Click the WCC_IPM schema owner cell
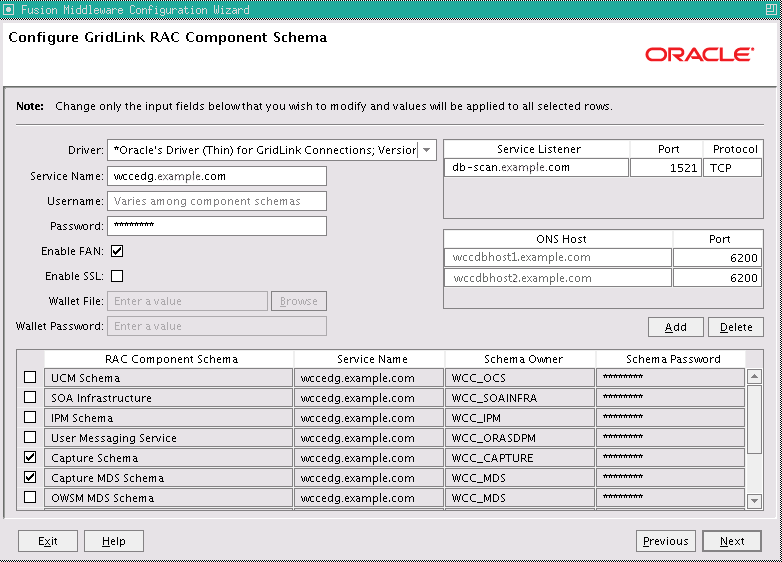782x562 pixels. tap(520, 418)
